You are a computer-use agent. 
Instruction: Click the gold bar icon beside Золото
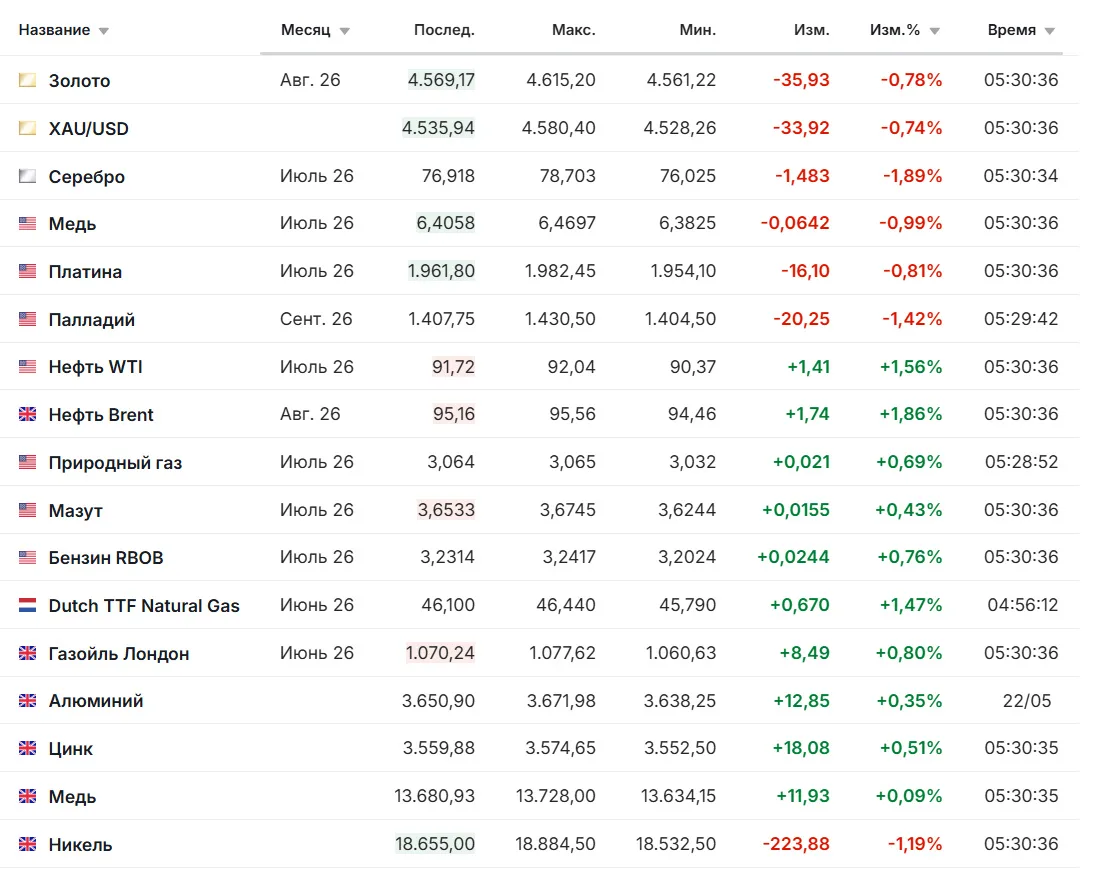(27, 80)
